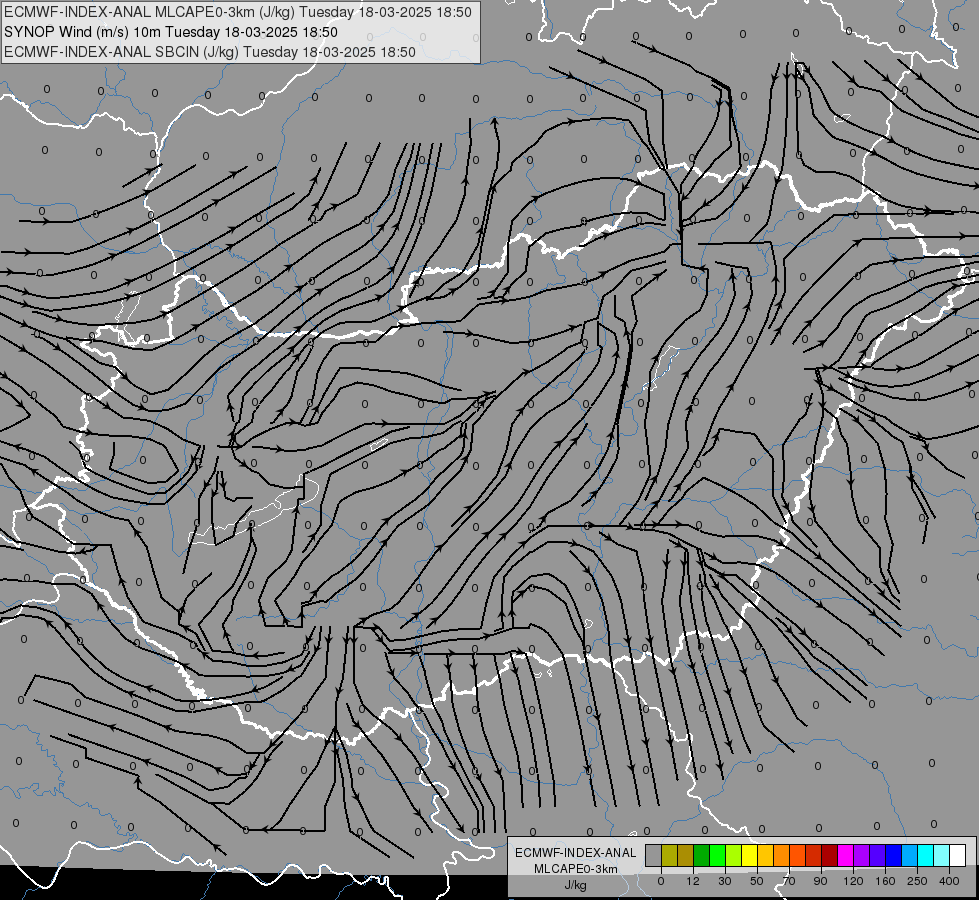
Task: Click the legend value label 70
Action: tap(789, 881)
